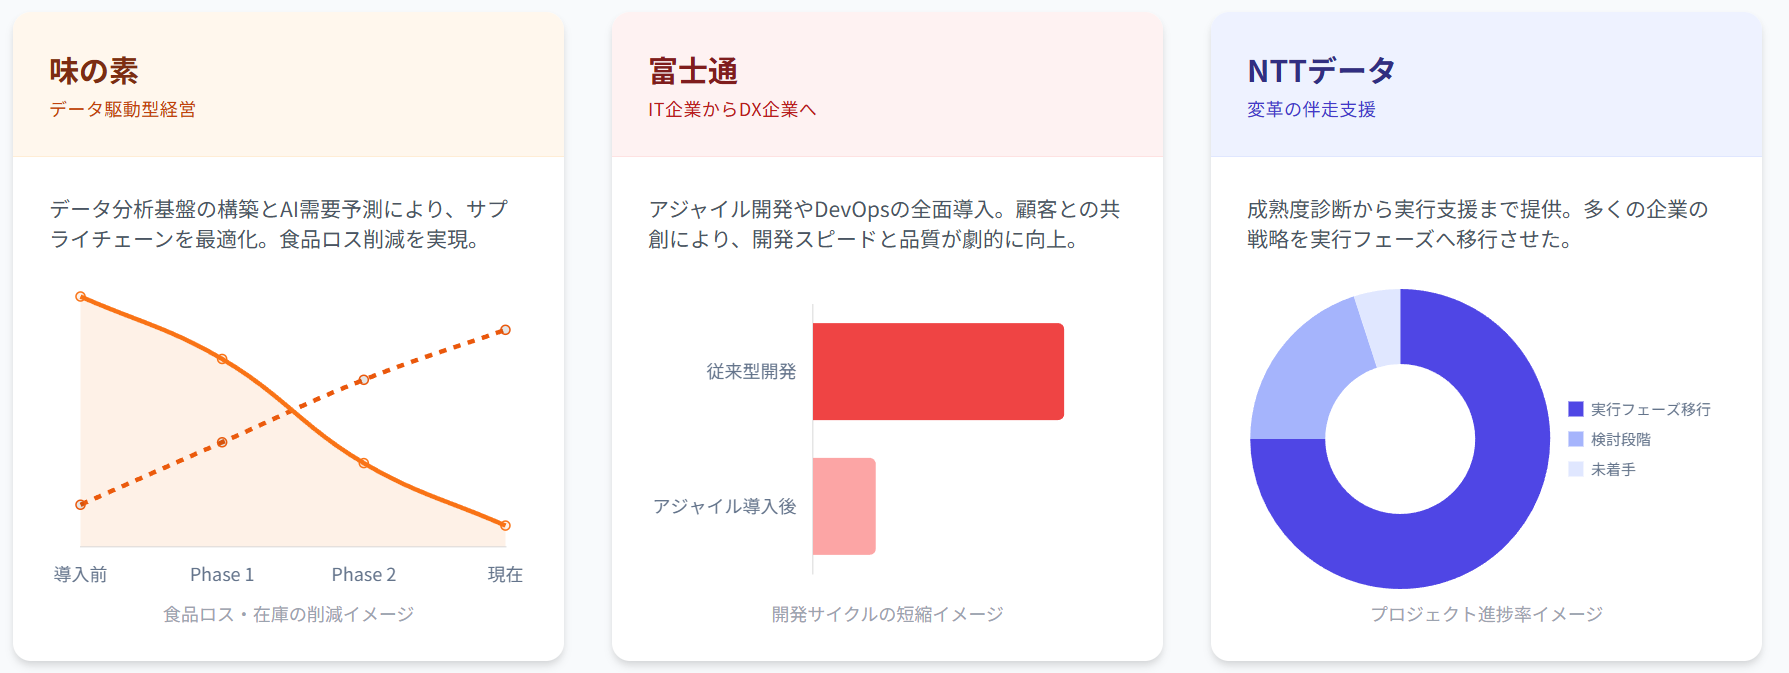The width and height of the screenshot is (1789, 673).
Task: Select the solid line's Phase 2 data point
Action: click(364, 463)
